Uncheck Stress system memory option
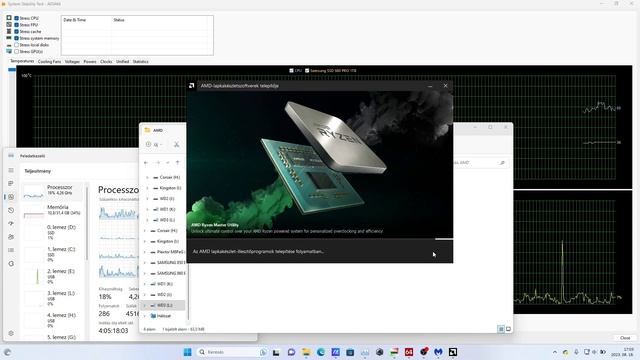Screen dimensions: 640x360 [16, 38]
